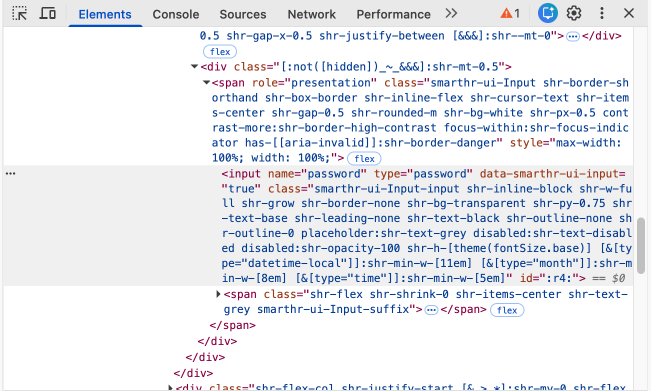
Task: Open the AI assistance panel icon
Action: (548, 14)
